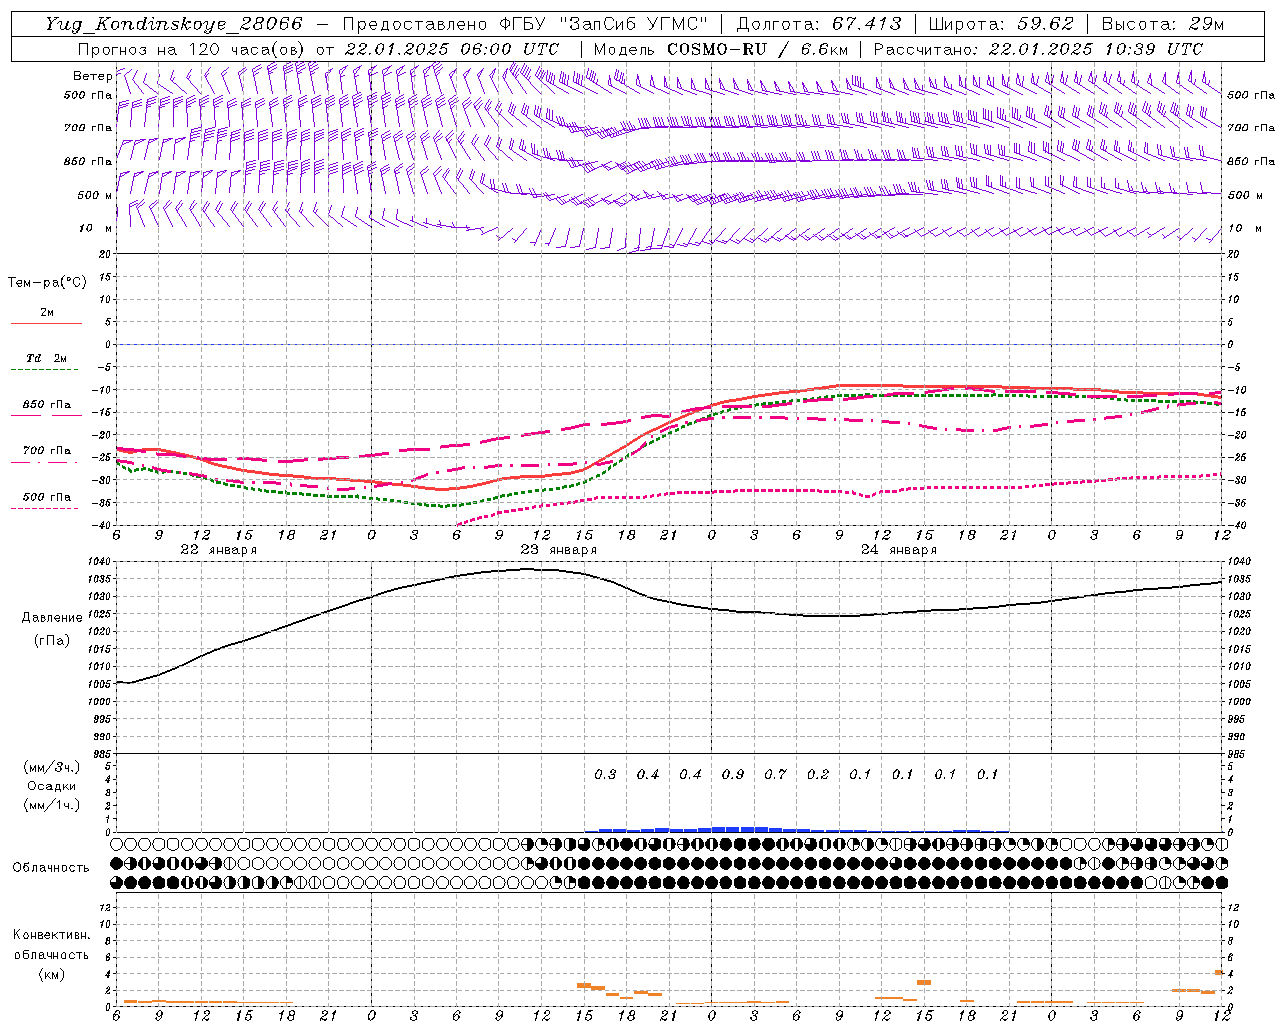Click the "2м" temperature legend entry
This screenshot has height=1024, width=1280.
click(47, 312)
